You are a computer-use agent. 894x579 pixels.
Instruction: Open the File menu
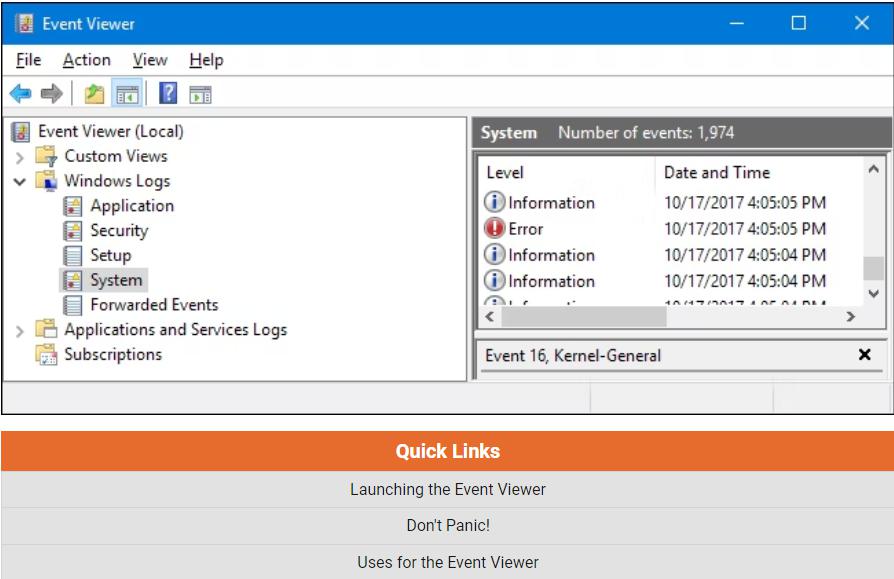tap(29, 60)
